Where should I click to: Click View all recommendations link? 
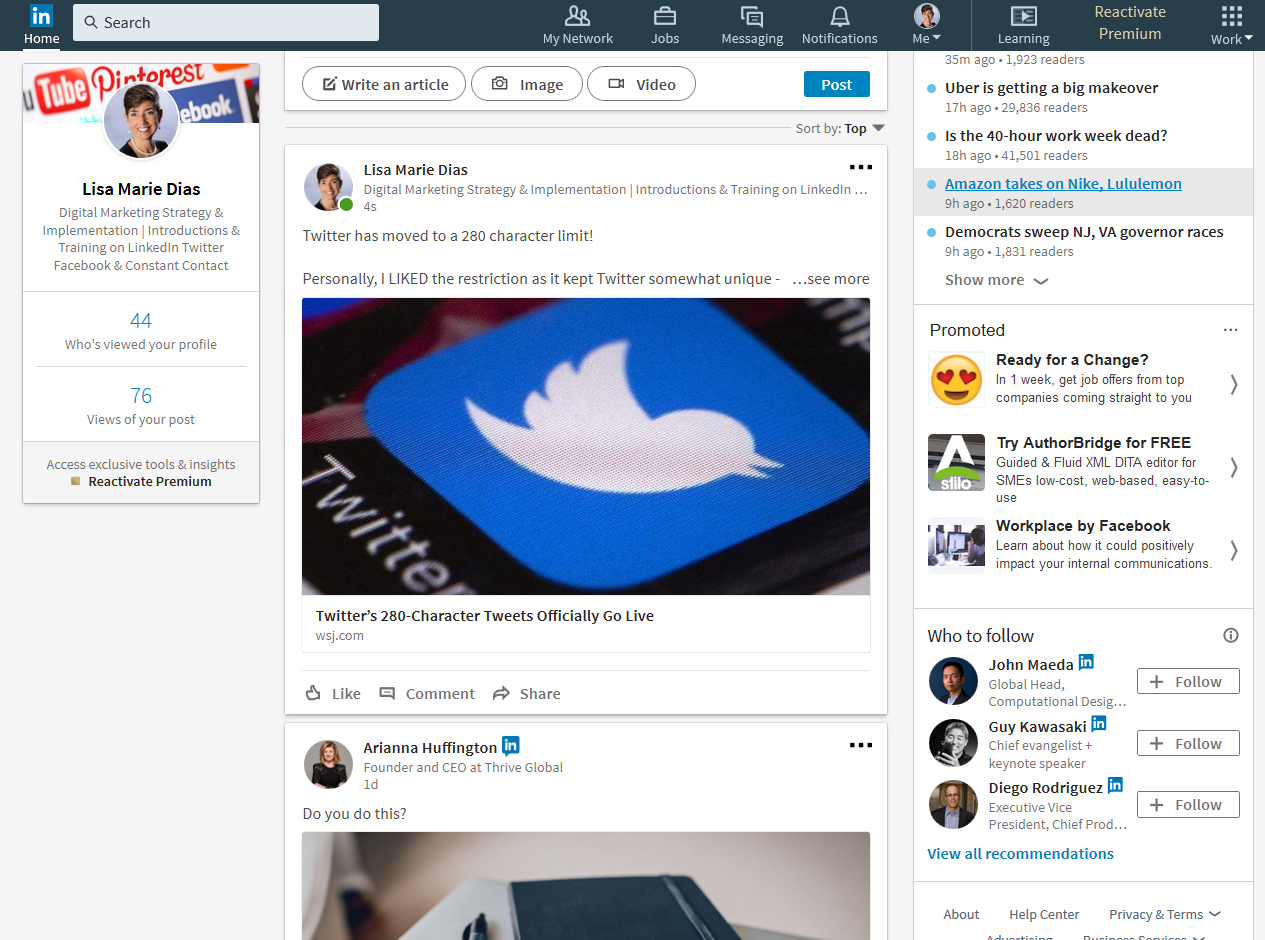click(1020, 854)
